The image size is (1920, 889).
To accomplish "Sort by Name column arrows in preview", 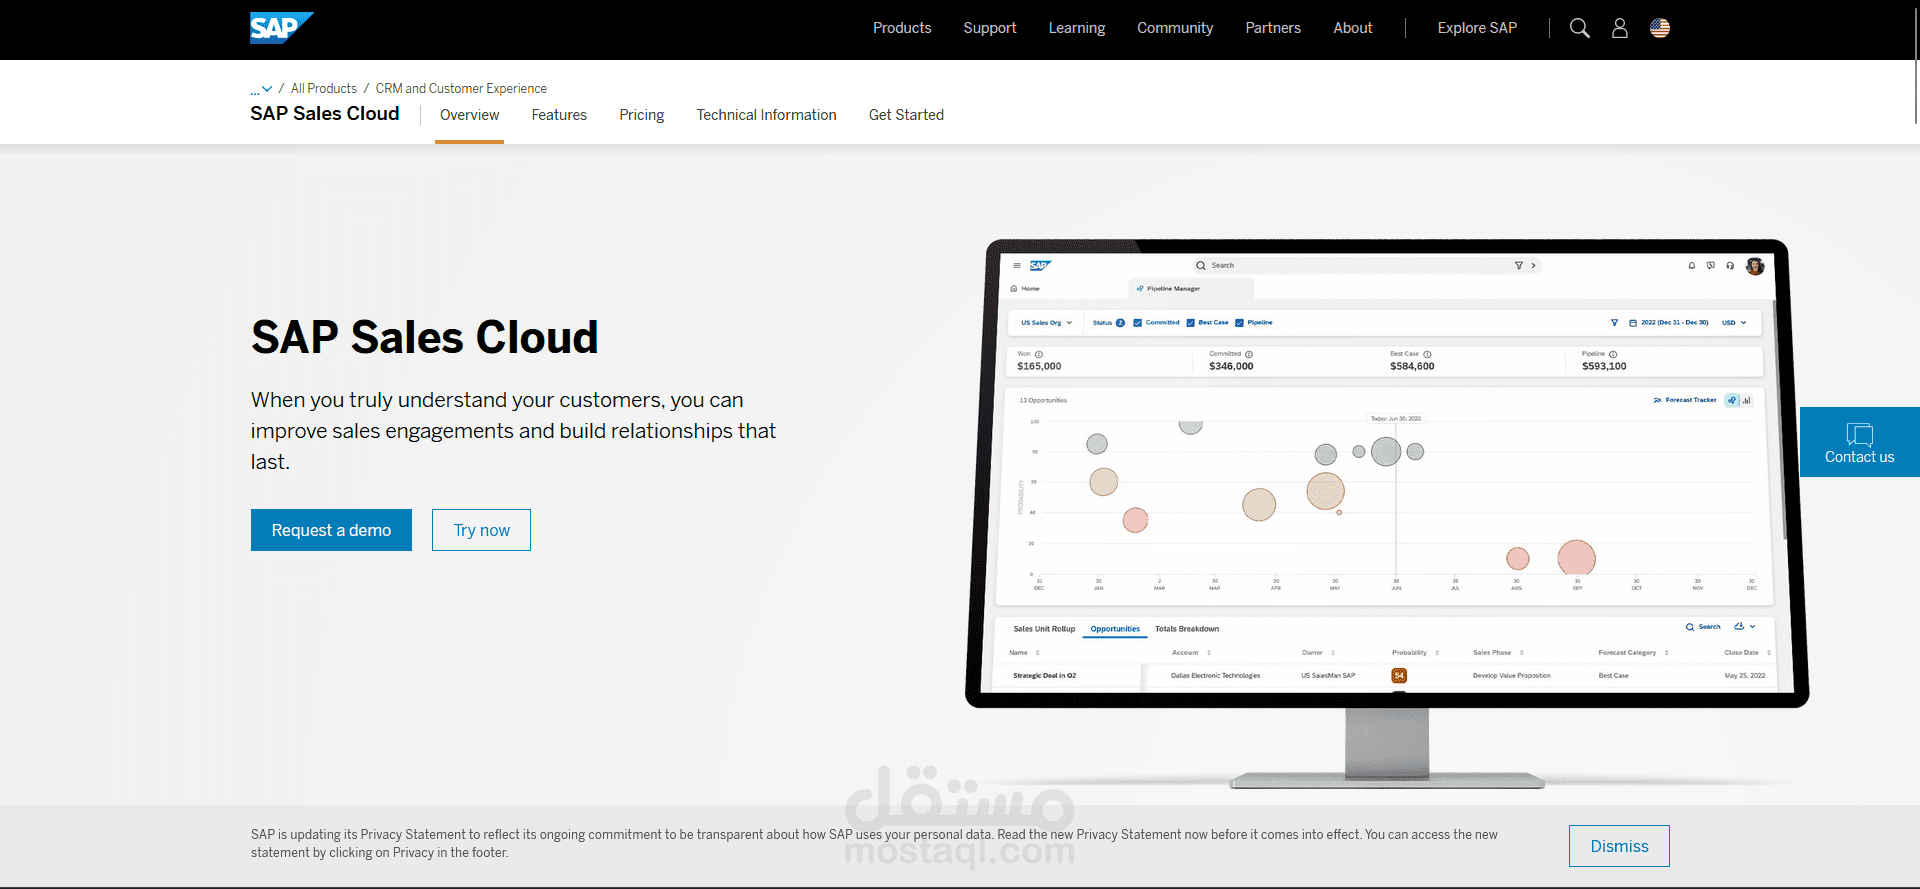I will tap(1037, 653).
